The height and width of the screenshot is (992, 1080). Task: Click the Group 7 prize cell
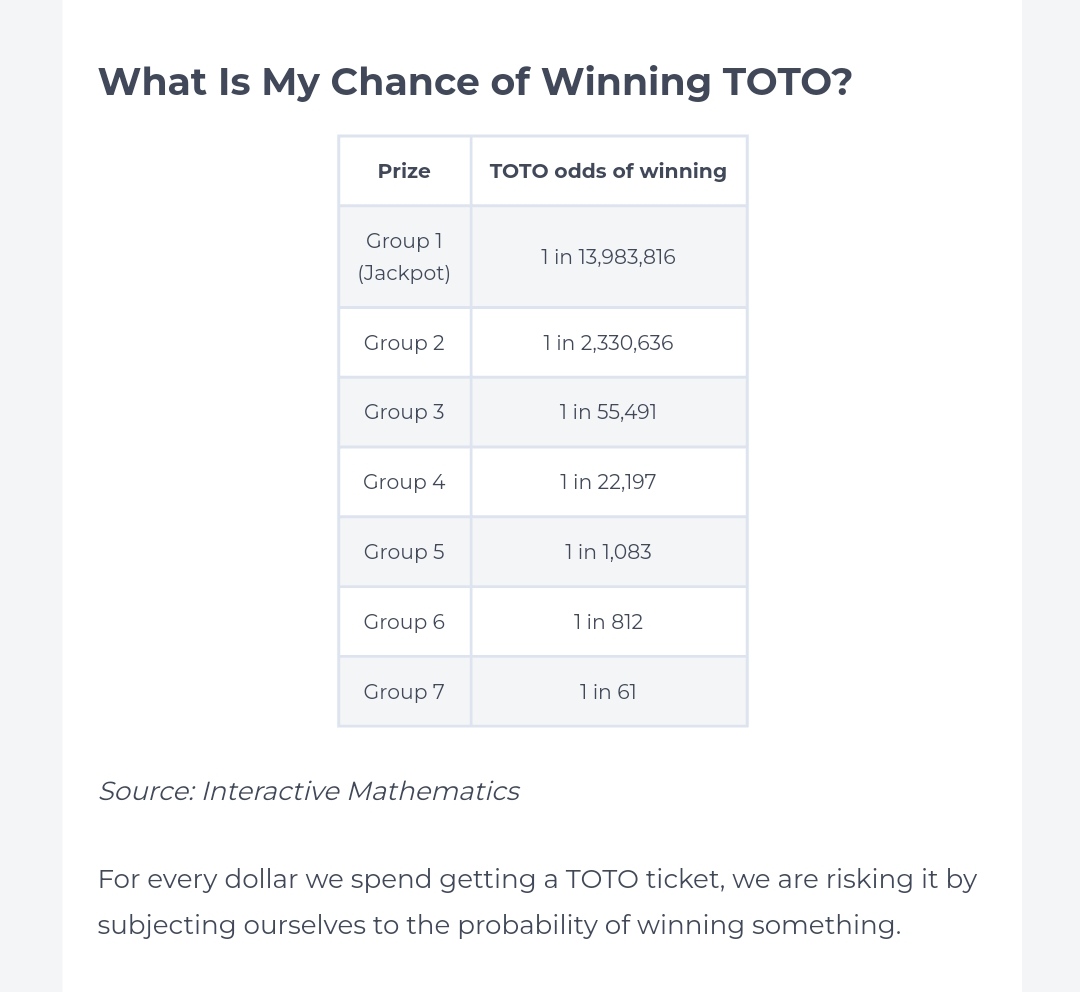[x=404, y=692]
